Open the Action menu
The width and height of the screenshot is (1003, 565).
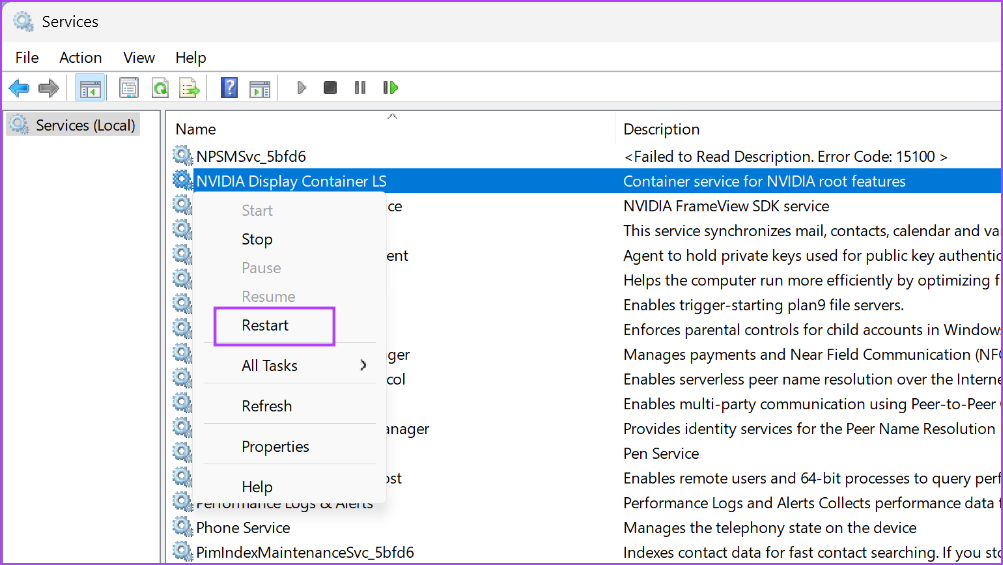click(x=81, y=58)
